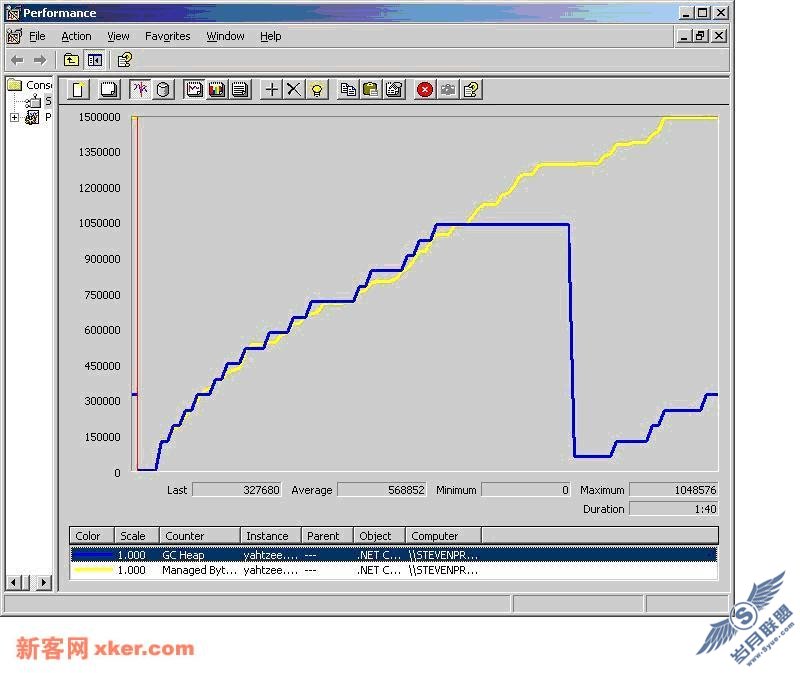Screen dimensions: 800x673
Task: Toggle the View Current Activity button
Action: pyautogui.click(x=141, y=90)
